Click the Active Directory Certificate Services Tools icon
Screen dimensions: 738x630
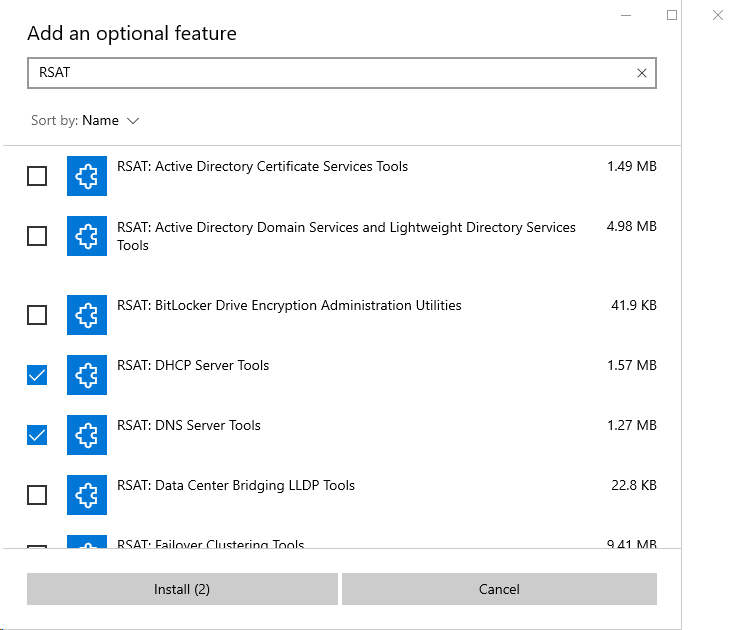pyautogui.click(x=86, y=176)
